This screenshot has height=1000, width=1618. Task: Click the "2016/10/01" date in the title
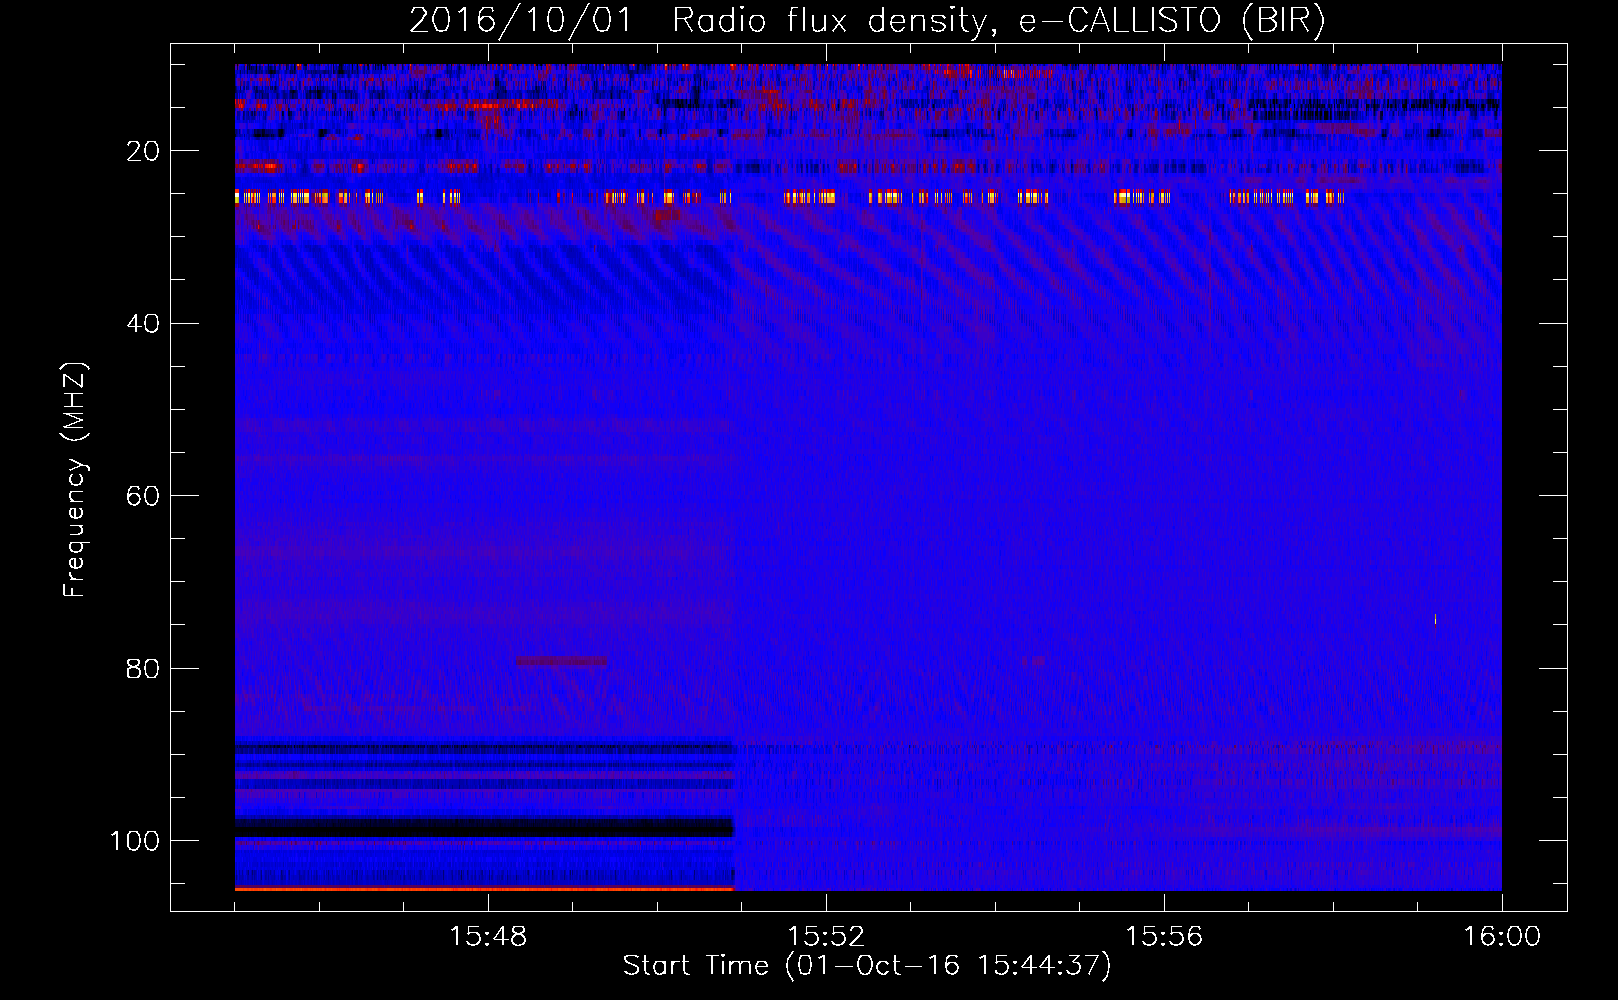click(520, 20)
